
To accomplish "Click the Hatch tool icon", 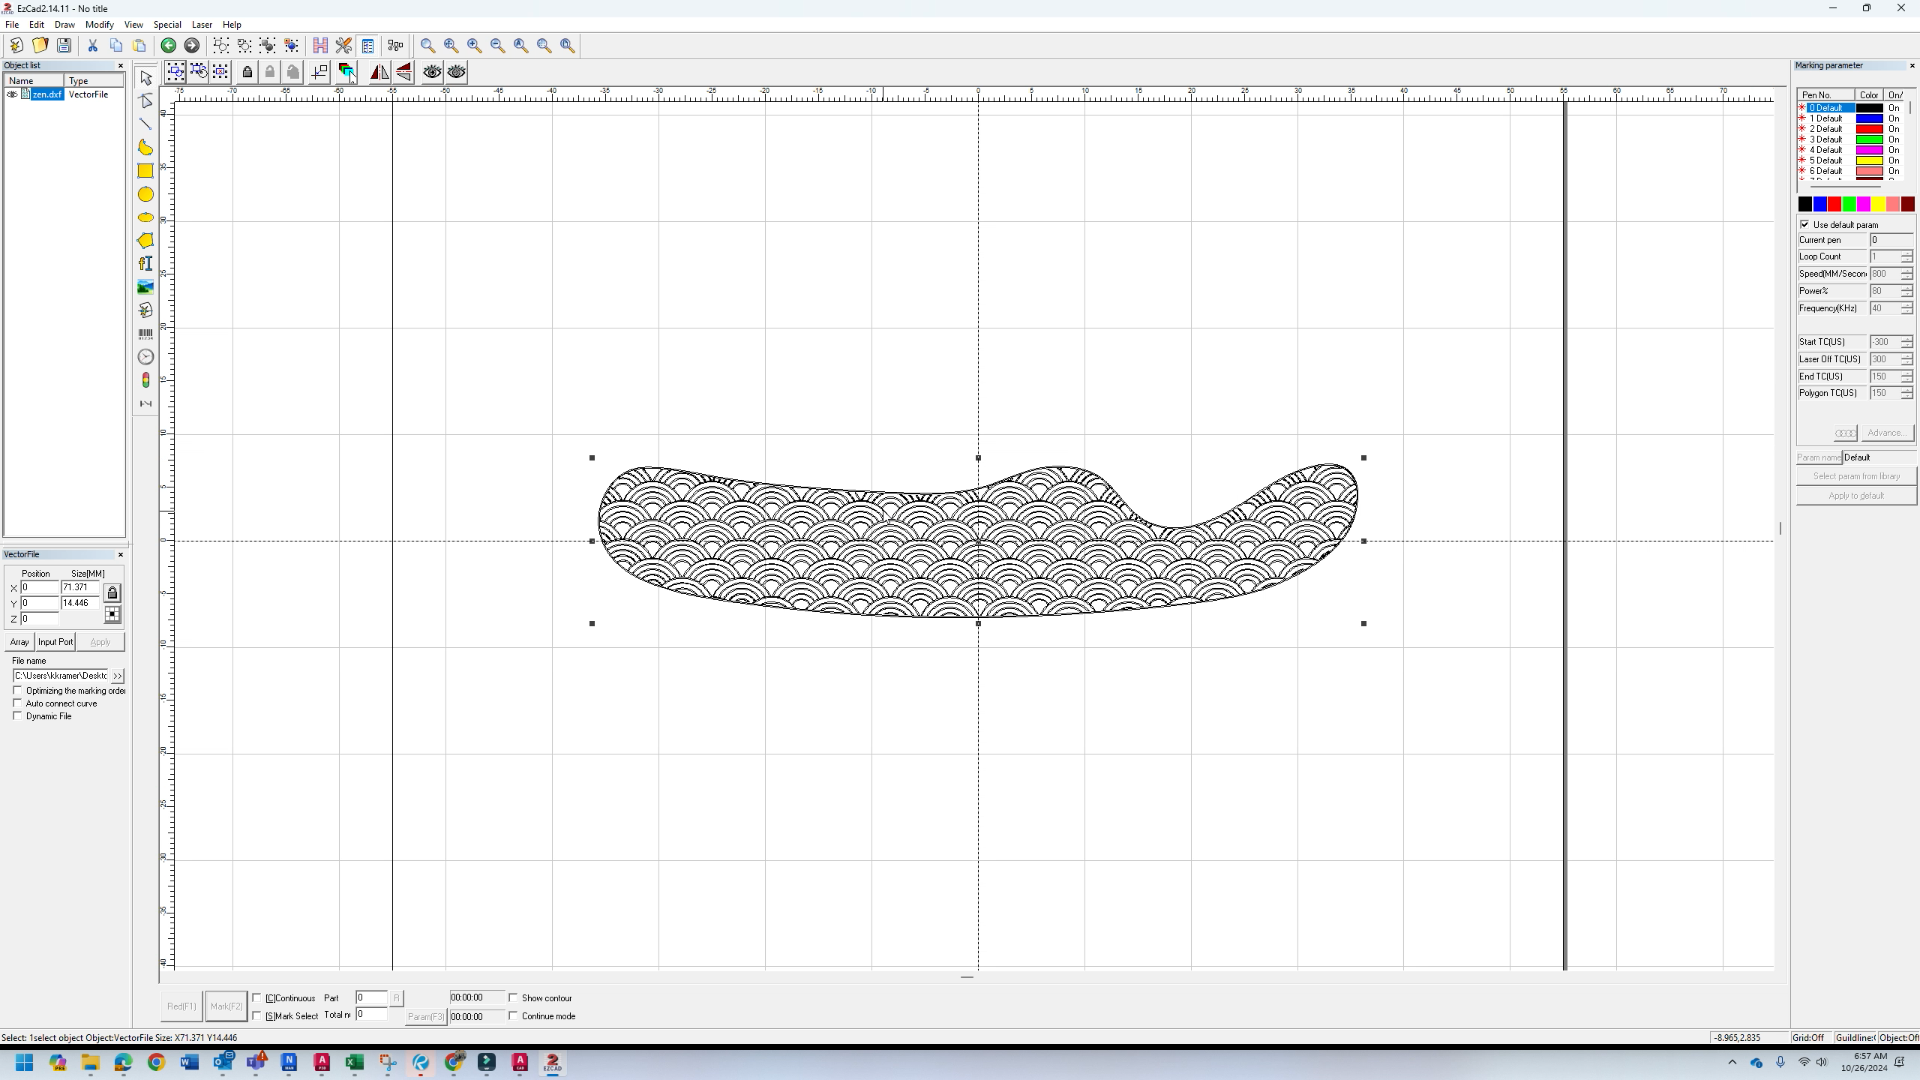I will coord(320,45).
